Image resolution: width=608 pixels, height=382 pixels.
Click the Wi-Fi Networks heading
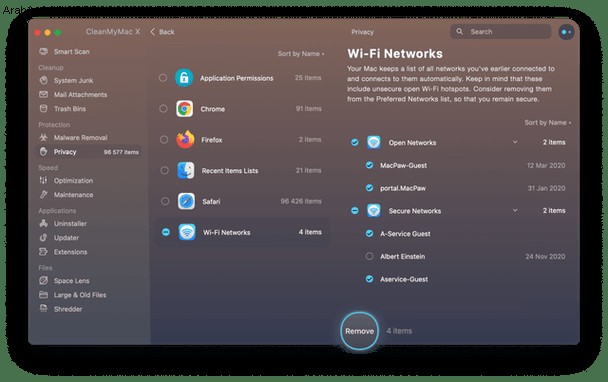tap(395, 54)
